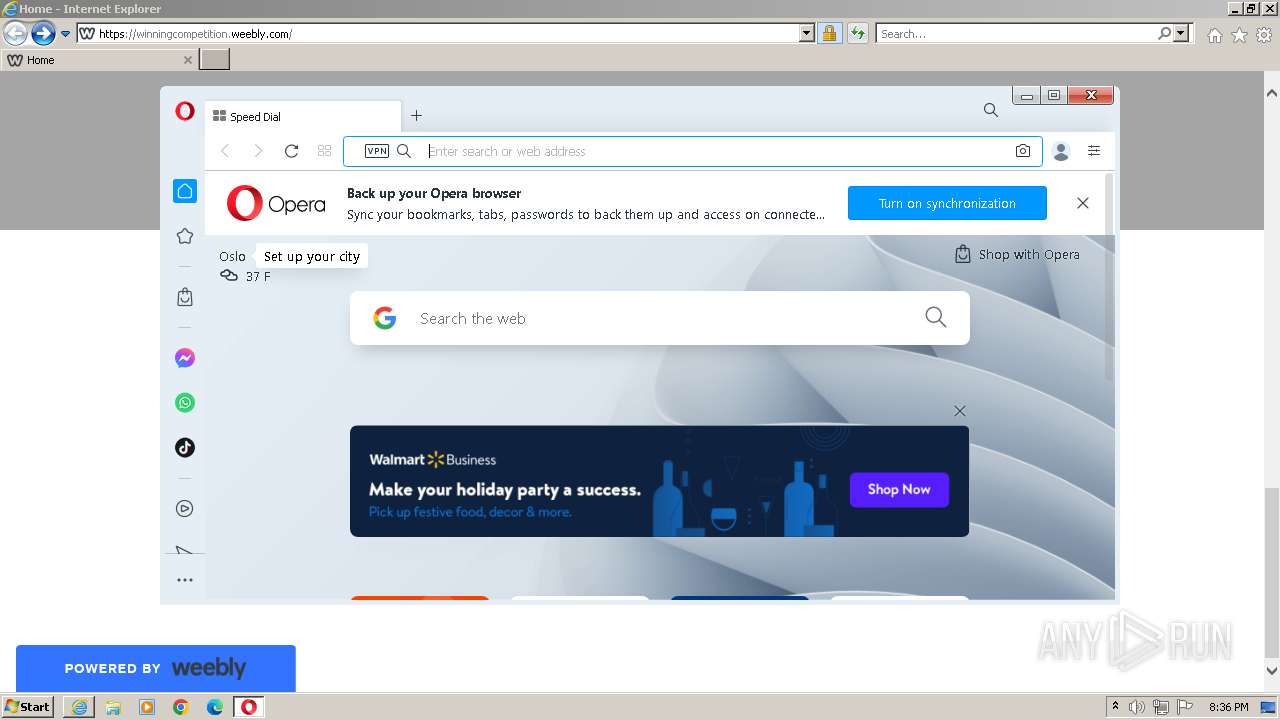Click the IE Home icon
Screen dimensions: 1280x720
[1214, 35]
